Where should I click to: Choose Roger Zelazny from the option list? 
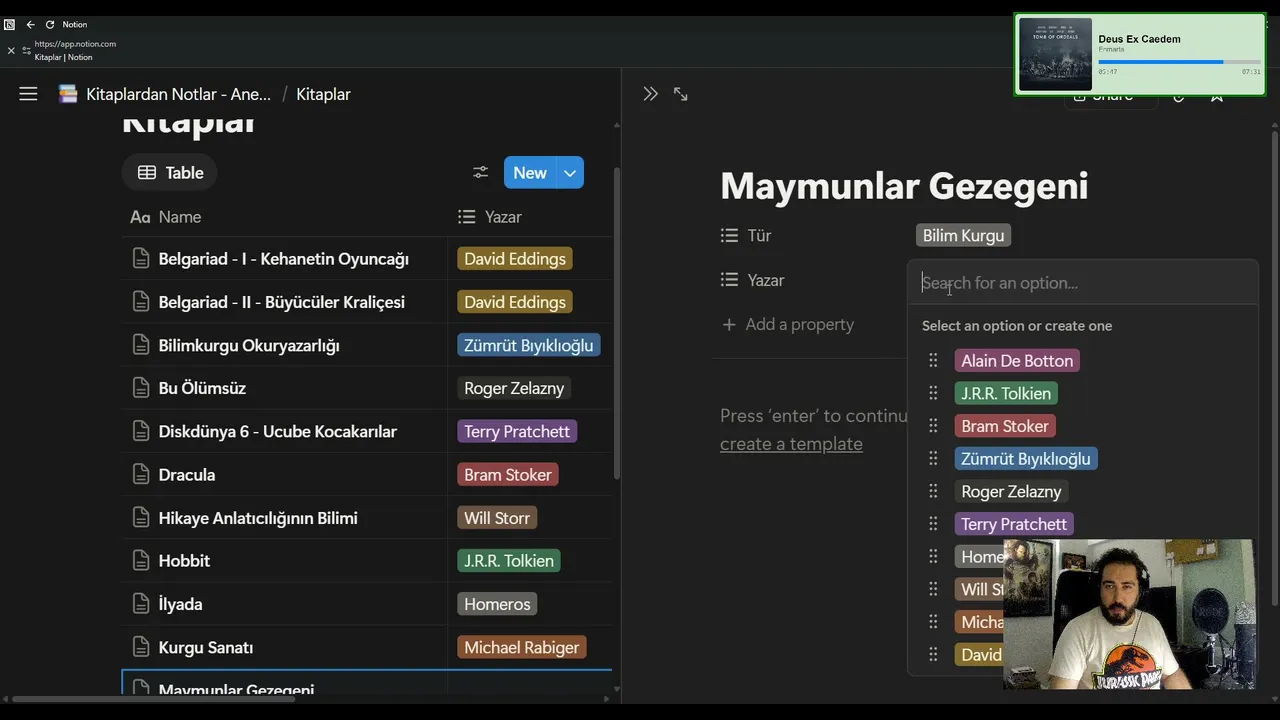pyautogui.click(x=1011, y=491)
